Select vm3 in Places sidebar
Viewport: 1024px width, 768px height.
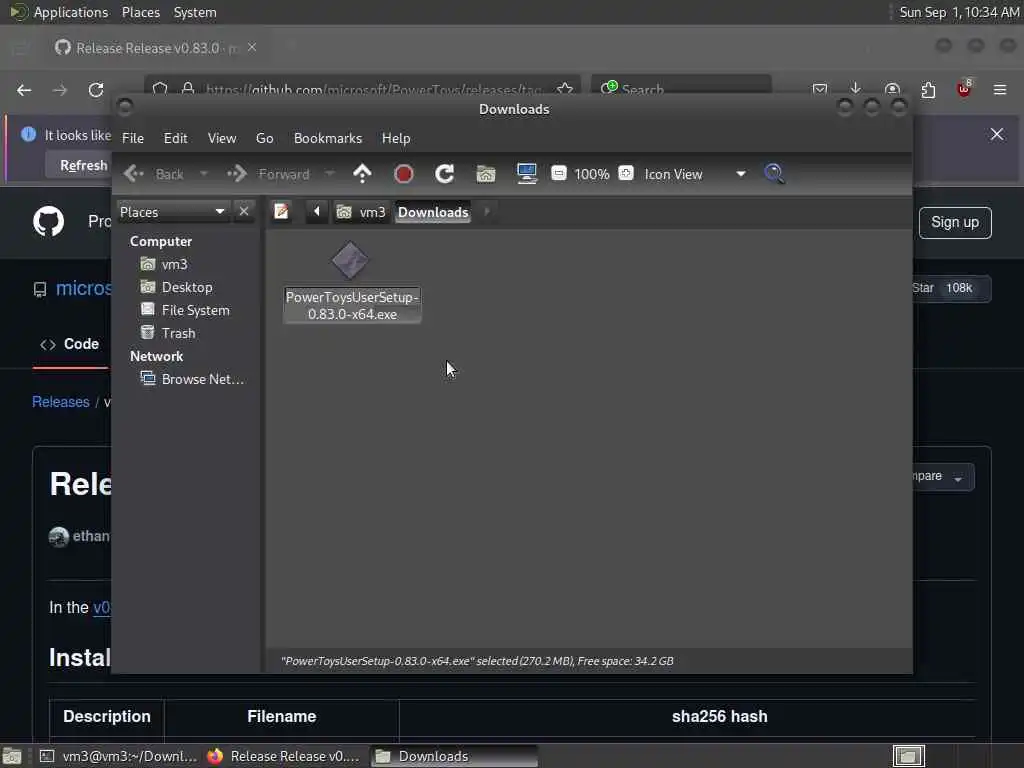click(x=174, y=264)
